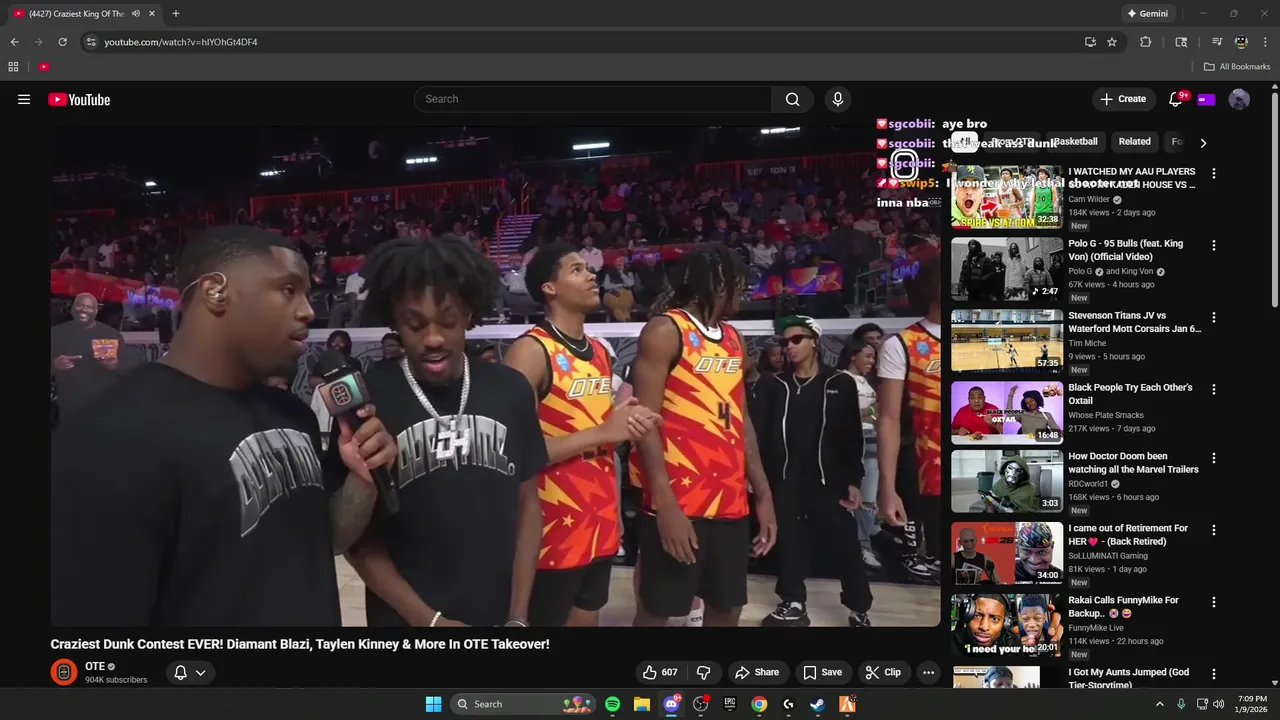The height and width of the screenshot is (720, 1280).
Task: Open Polo G 95 Bulls thumbnail
Action: pyautogui.click(x=1007, y=269)
